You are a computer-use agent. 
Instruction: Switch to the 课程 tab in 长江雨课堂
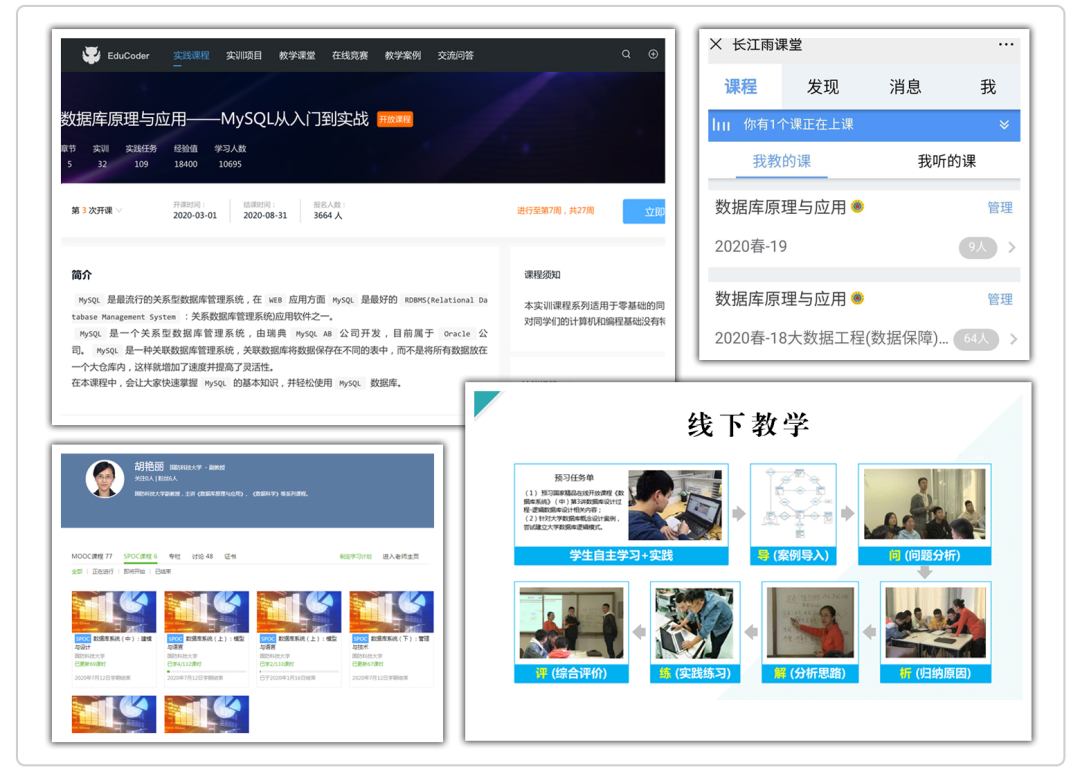741,87
